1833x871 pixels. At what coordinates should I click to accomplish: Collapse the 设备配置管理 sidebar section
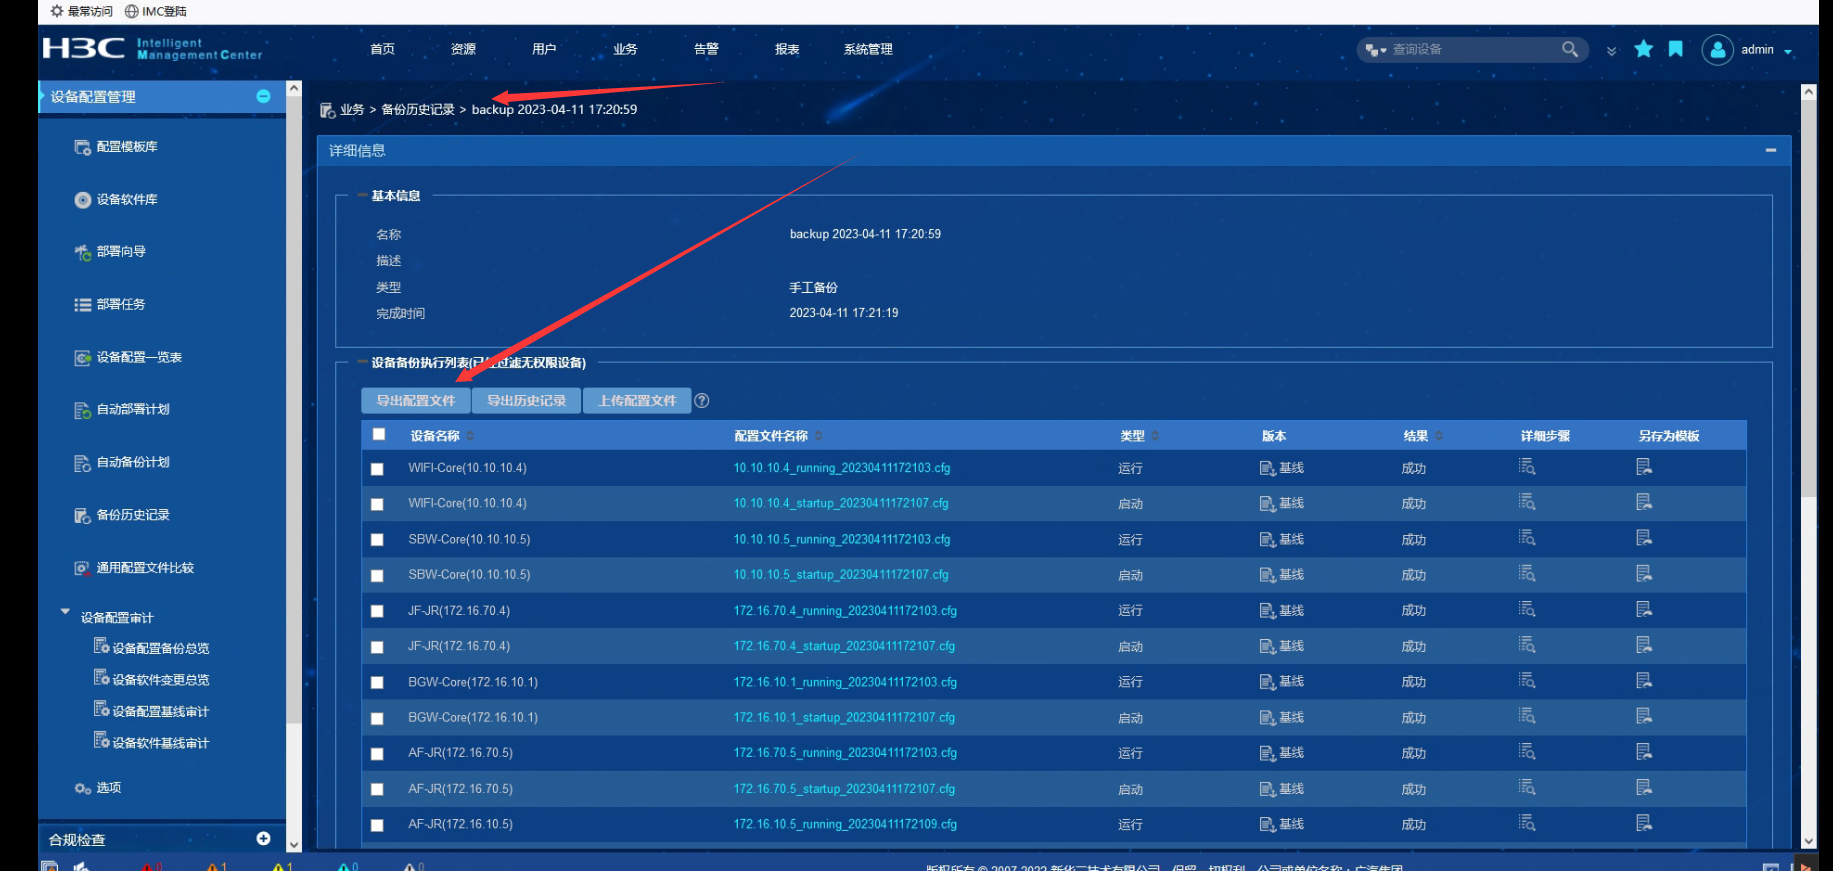(264, 97)
